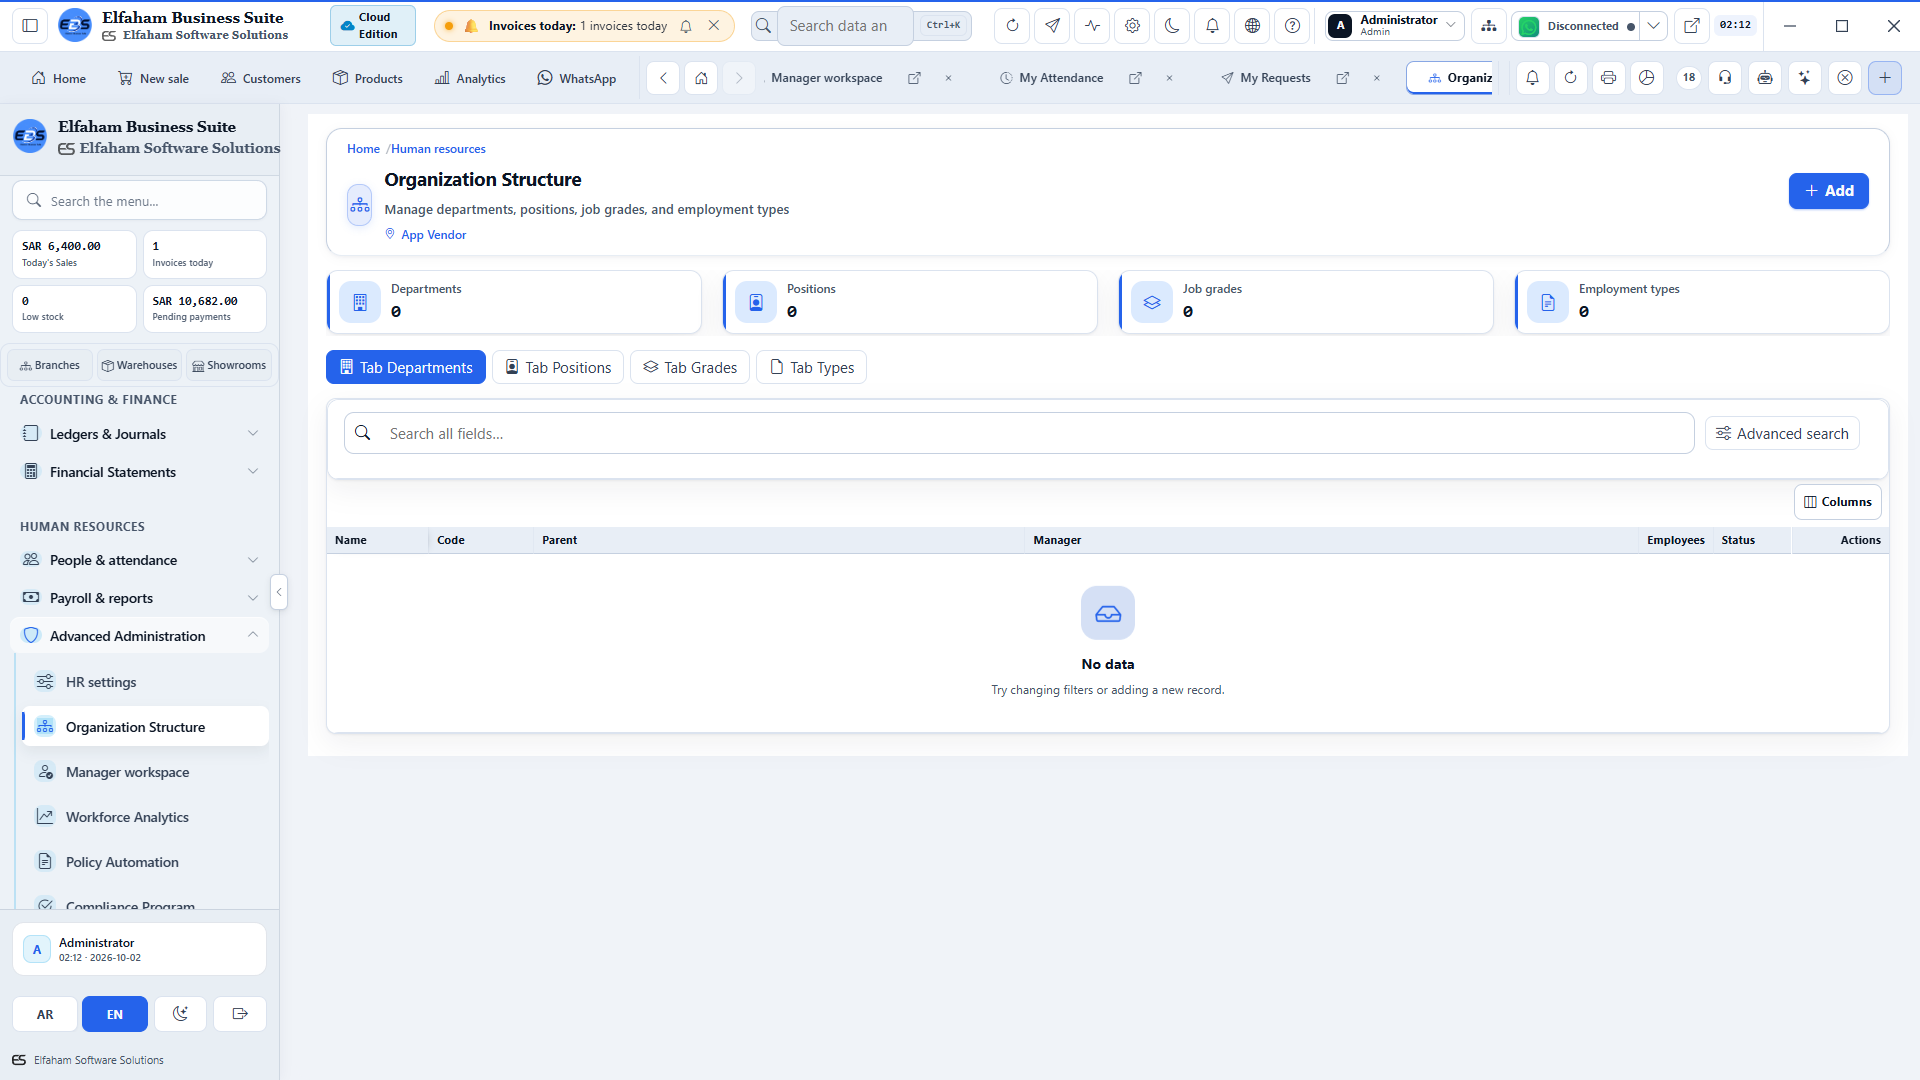Image resolution: width=1920 pixels, height=1080 pixels.
Task: Expand People & attendance menu
Action: click(x=140, y=560)
